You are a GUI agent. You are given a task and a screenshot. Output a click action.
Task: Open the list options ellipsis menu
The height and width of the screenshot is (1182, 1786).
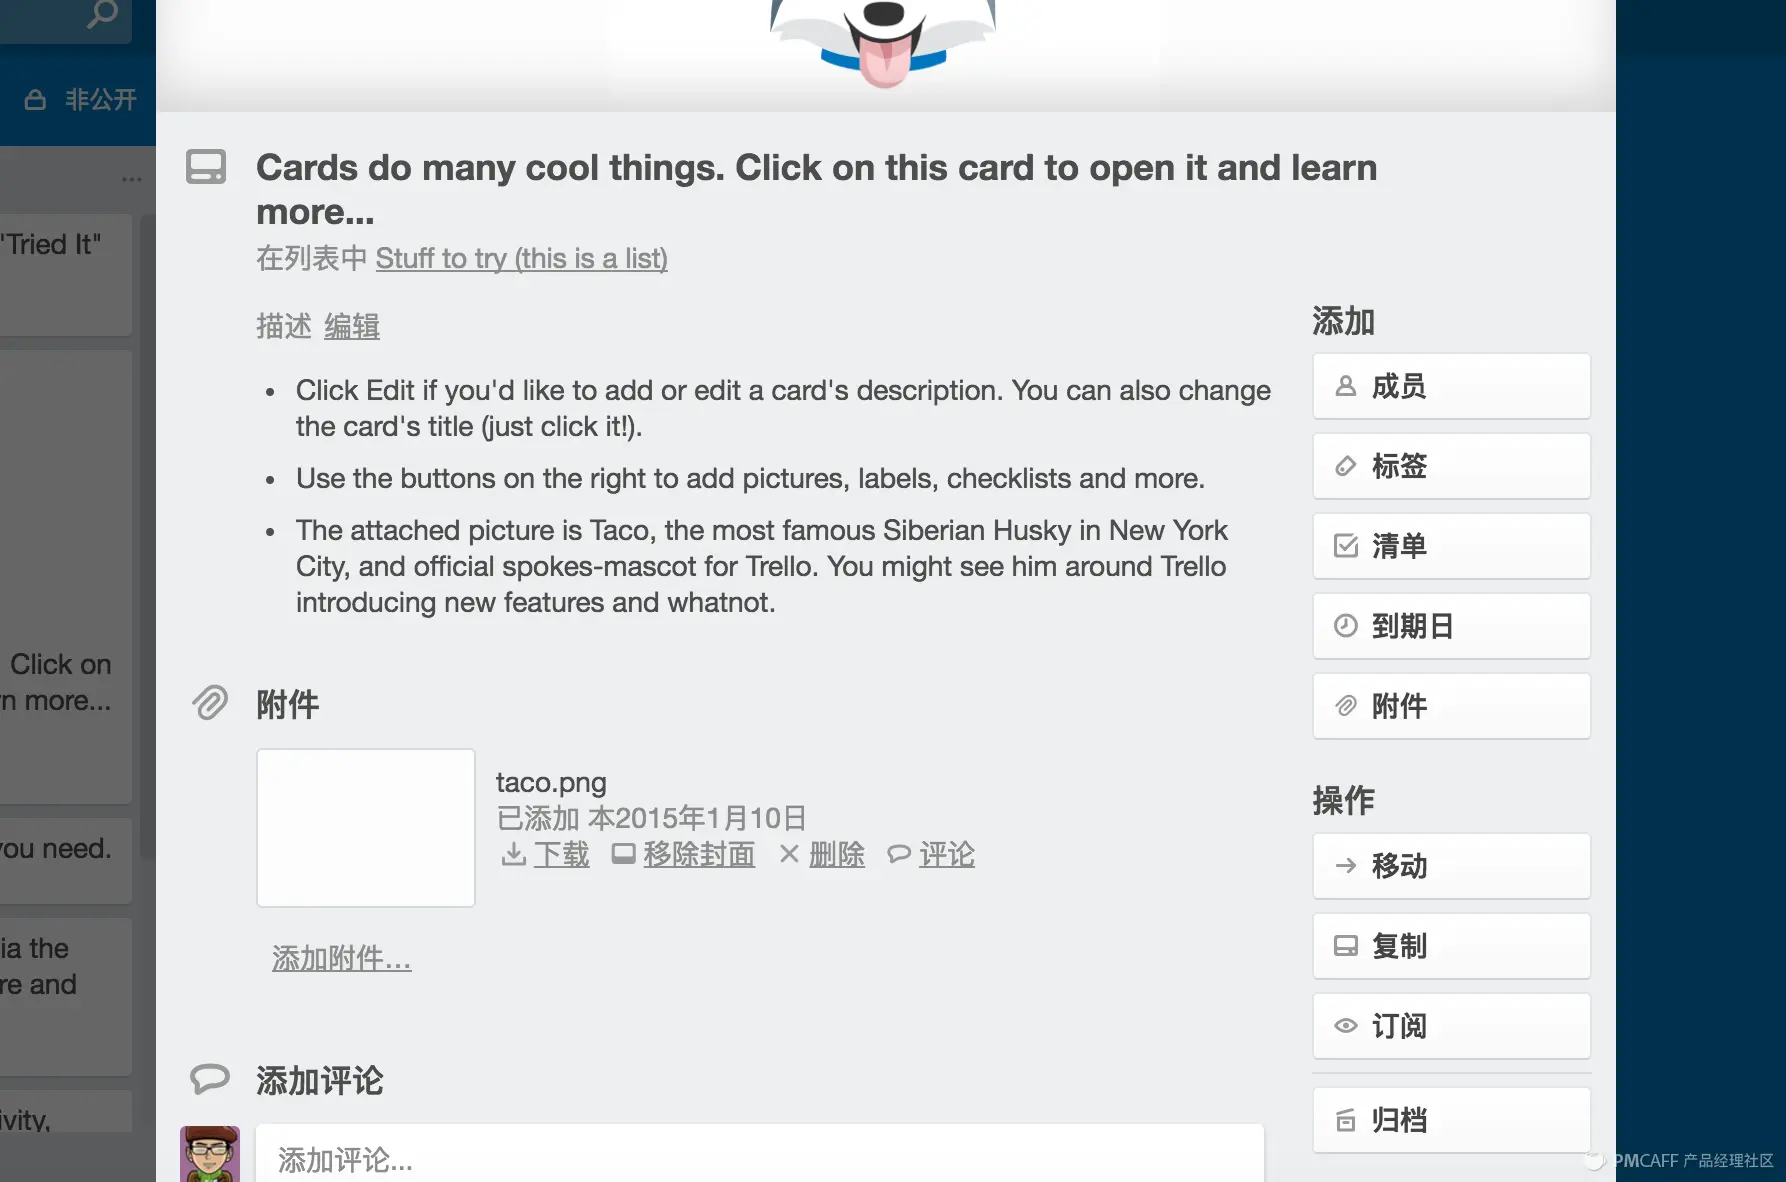(131, 180)
